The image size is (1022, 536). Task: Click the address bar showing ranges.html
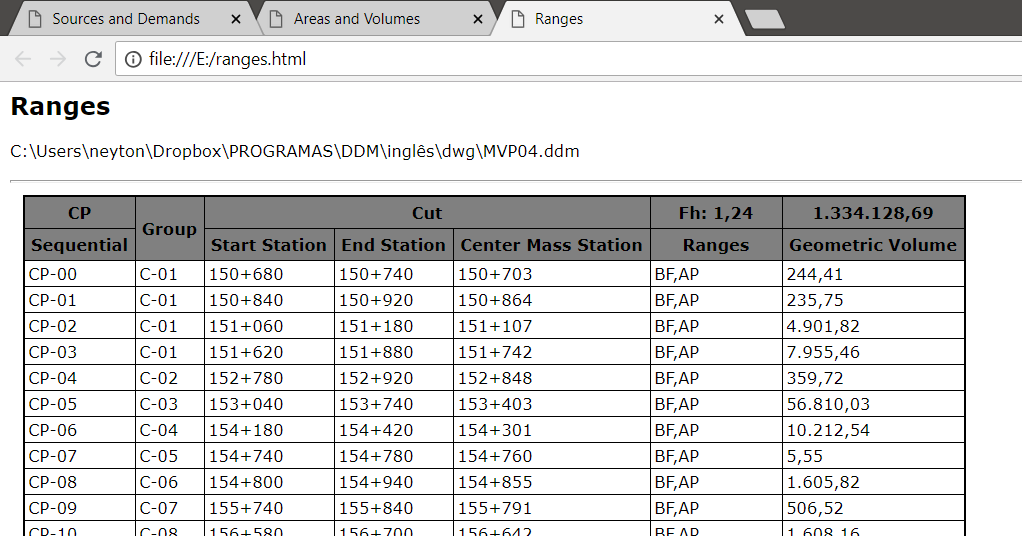(560, 59)
